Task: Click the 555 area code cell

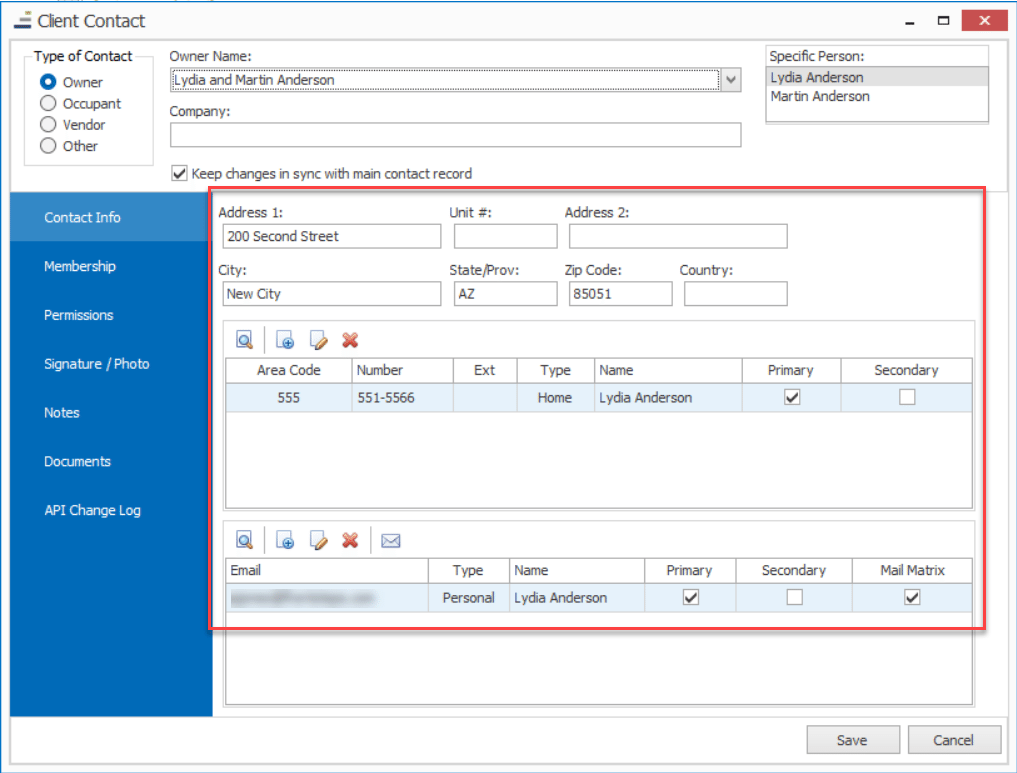Action: pyautogui.click(x=289, y=398)
